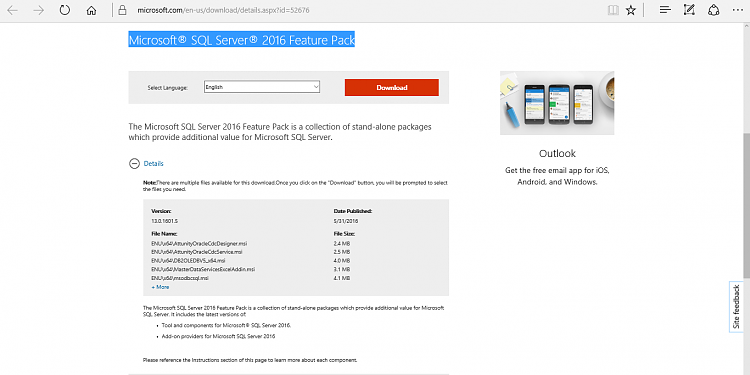Viewport: 750px width, 375px height.
Task: Reload the page with the refresh icon
Action: click(65, 10)
